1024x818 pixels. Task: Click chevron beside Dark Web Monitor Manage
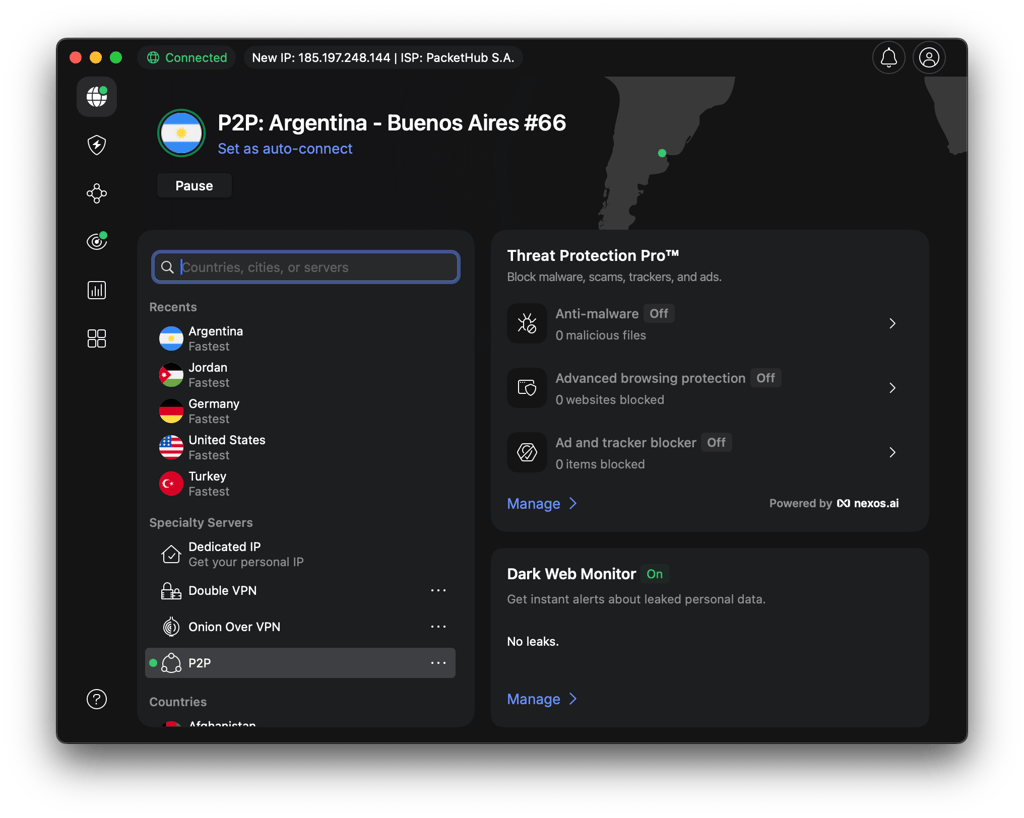click(x=573, y=699)
